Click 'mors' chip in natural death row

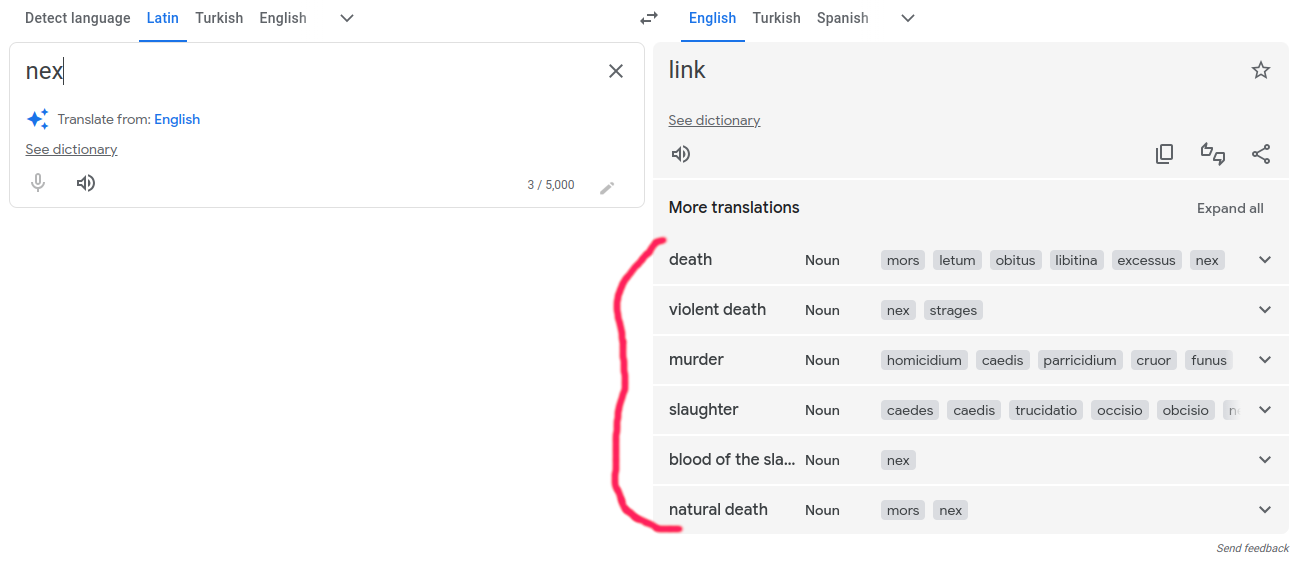(x=903, y=510)
